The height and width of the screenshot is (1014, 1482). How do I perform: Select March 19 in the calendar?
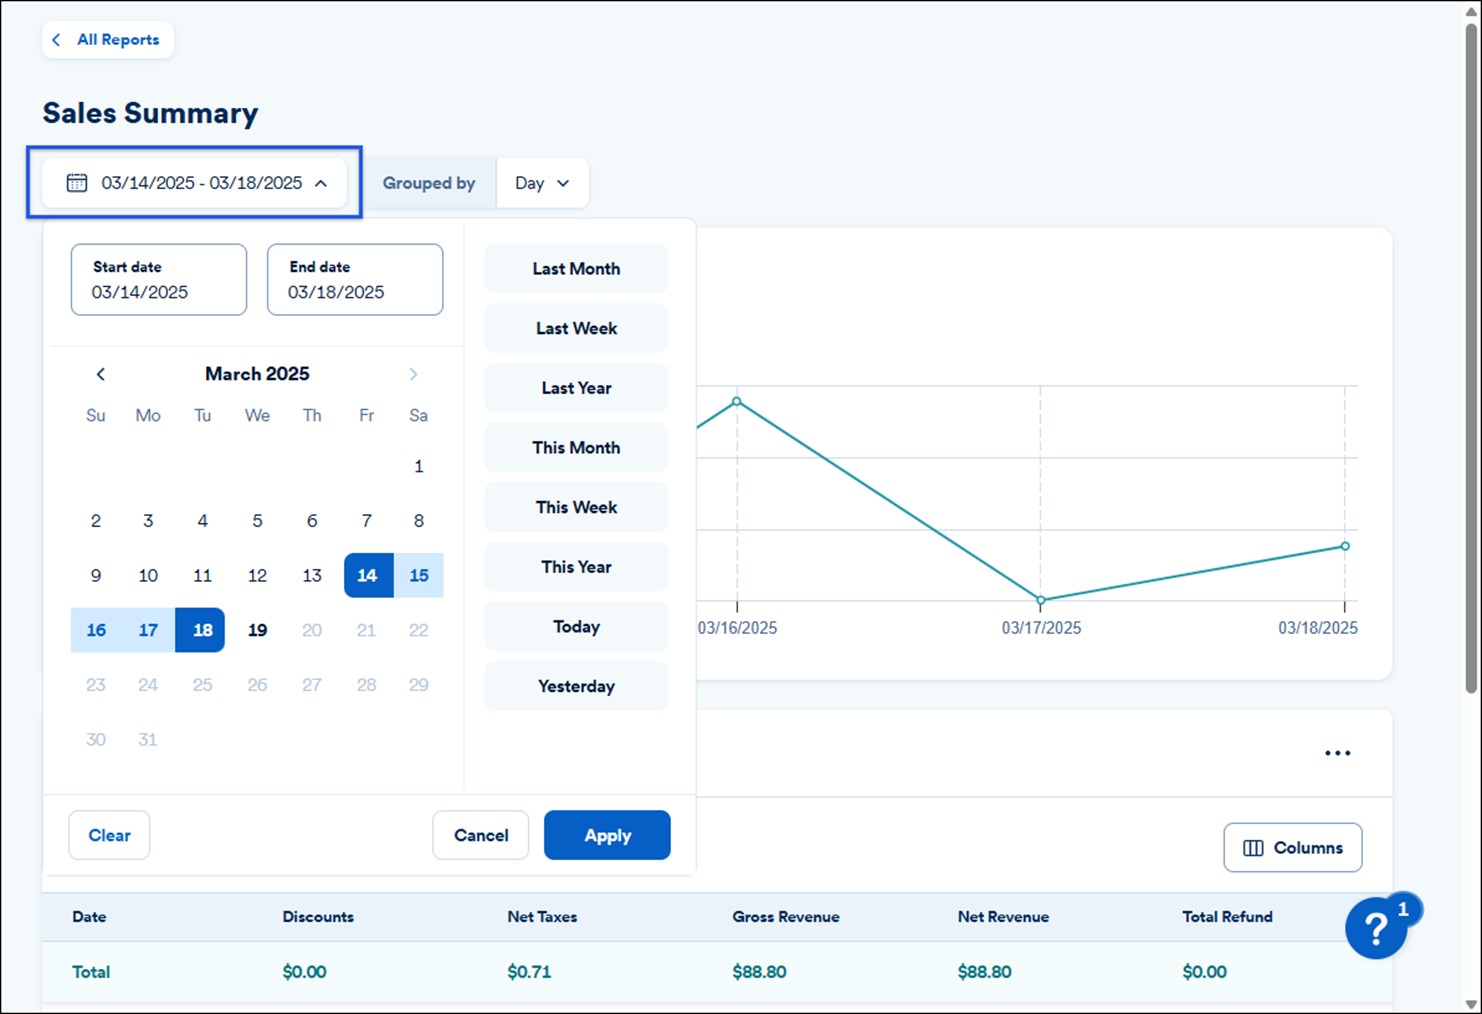click(x=257, y=630)
